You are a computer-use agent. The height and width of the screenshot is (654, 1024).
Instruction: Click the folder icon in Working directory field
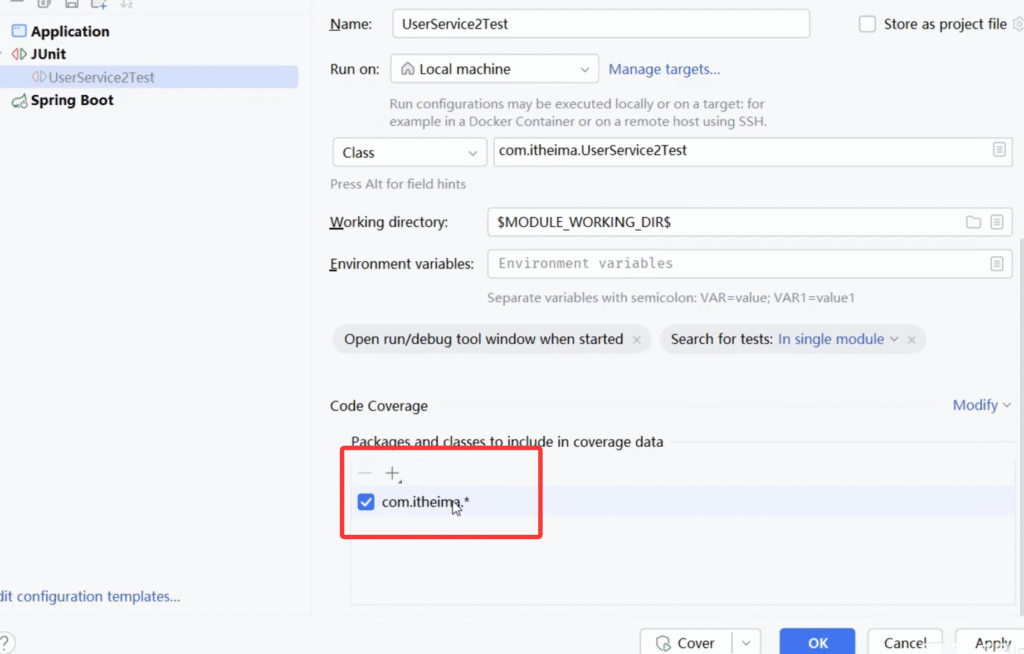972,222
